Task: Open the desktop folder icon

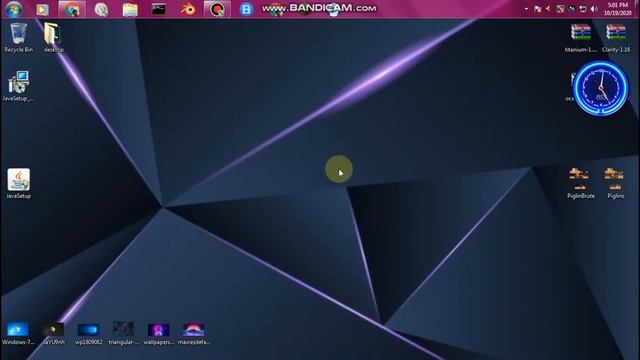Action: tap(53, 38)
